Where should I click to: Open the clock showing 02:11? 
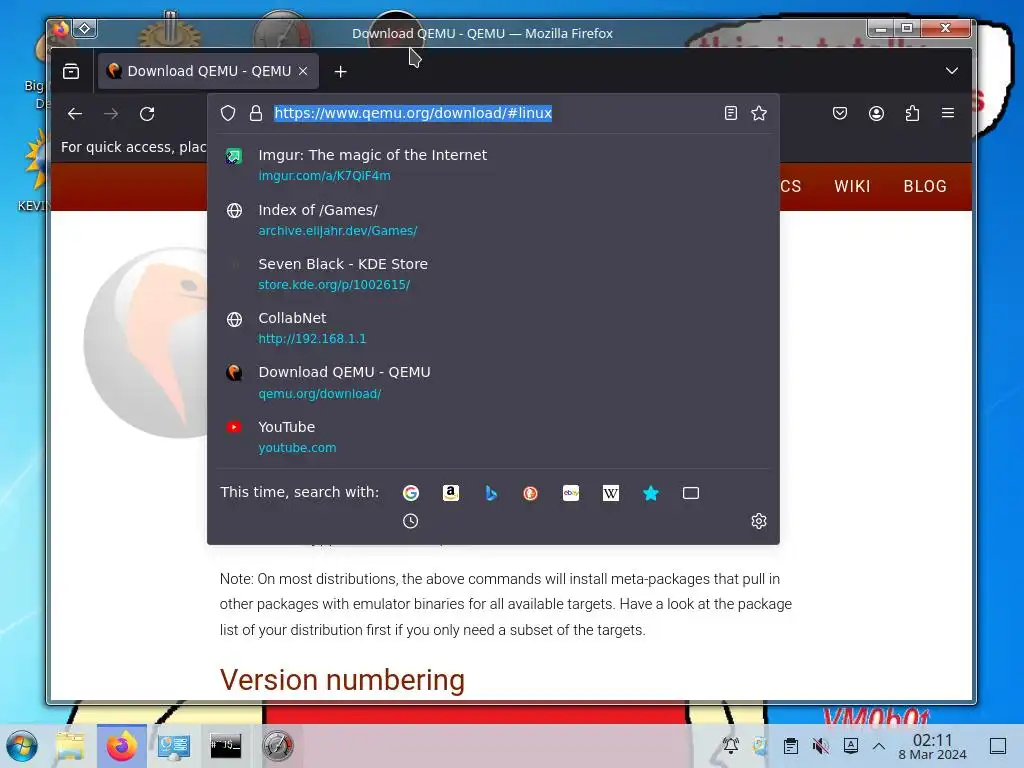click(932, 746)
